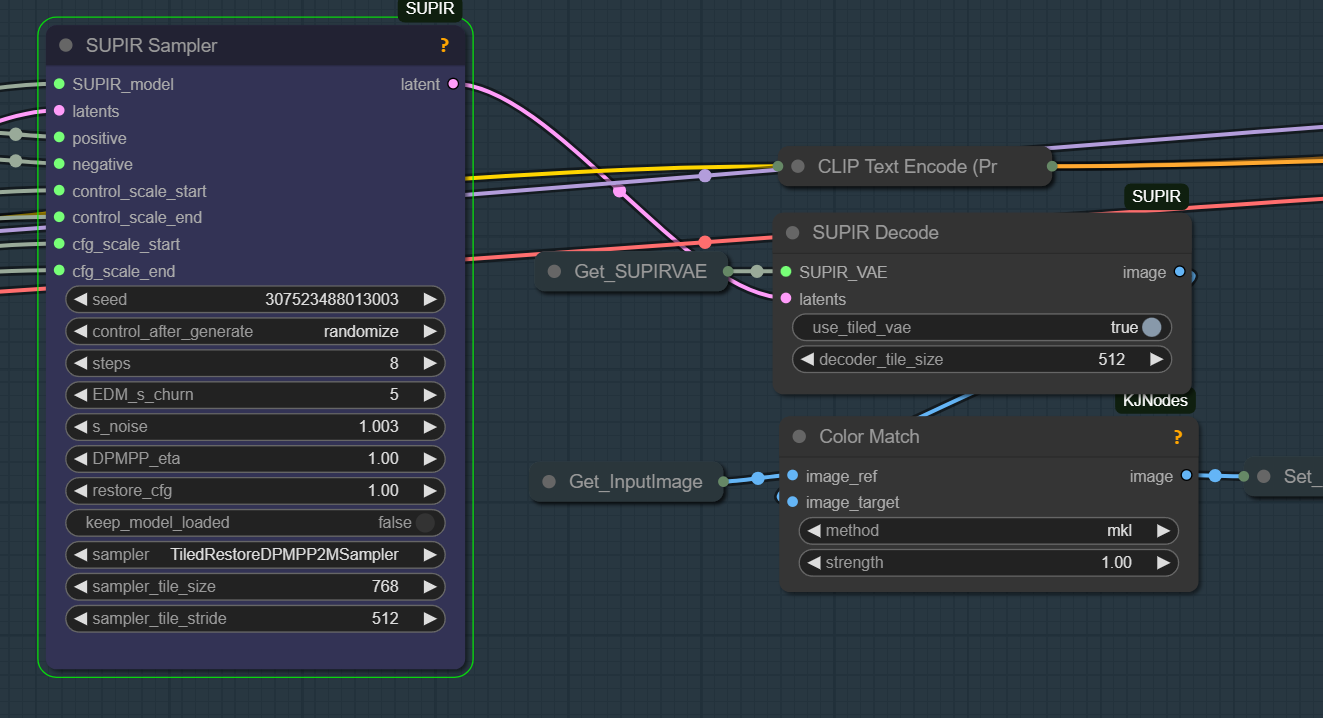The image size is (1323, 718).
Task: Decrease seed value with left arrow
Action: click(x=80, y=299)
